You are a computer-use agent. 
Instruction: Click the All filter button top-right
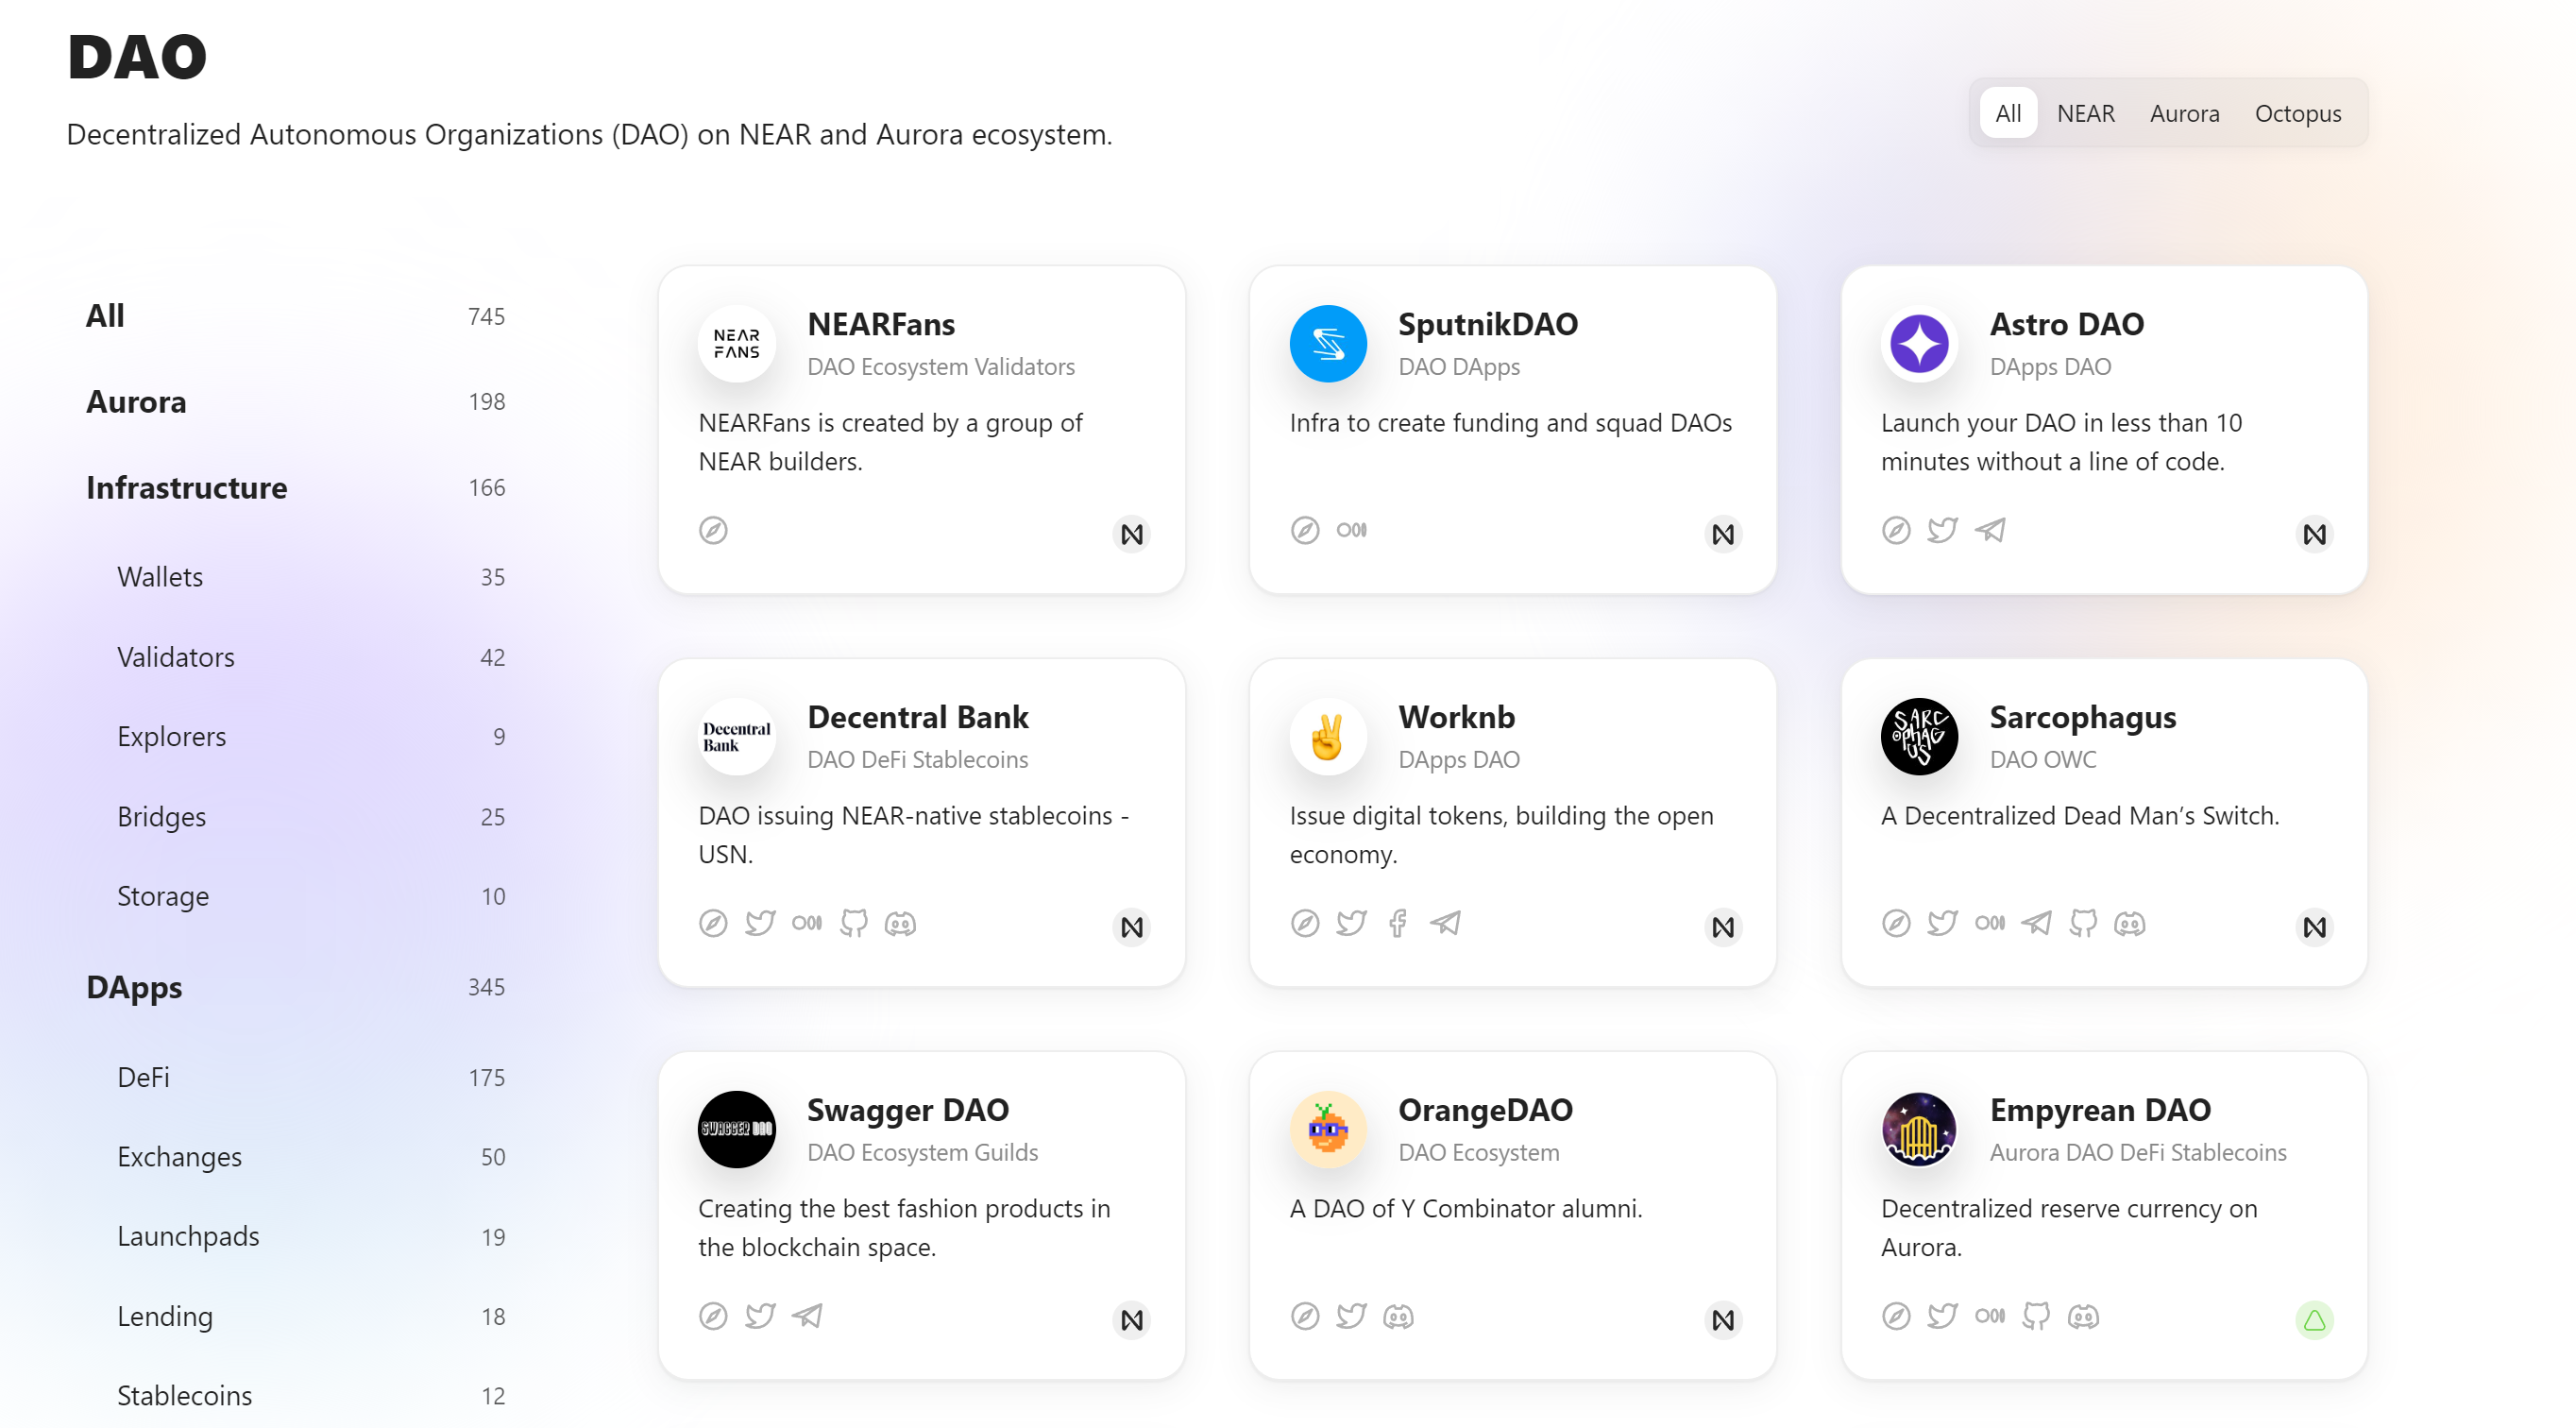click(x=2007, y=110)
